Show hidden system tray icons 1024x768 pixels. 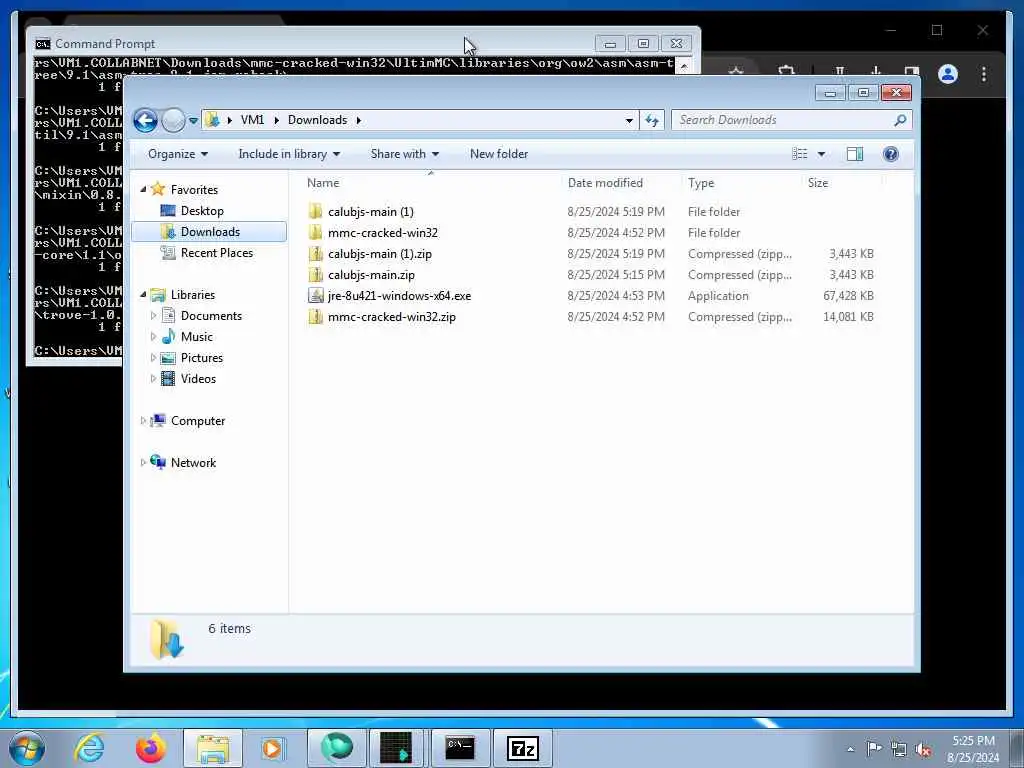point(850,749)
